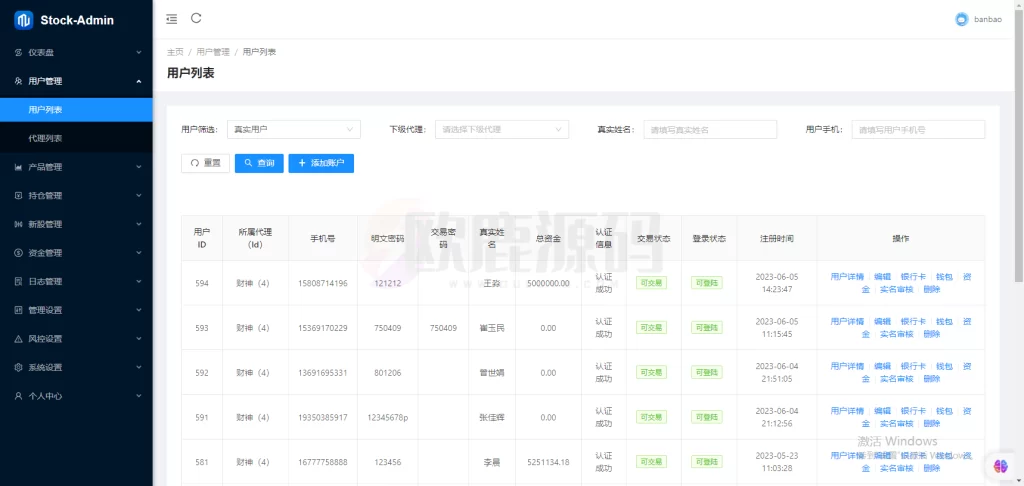Expand the 仪表盘 menu chevron
This screenshot has width=1024, height=486.
pyautogui.click(x=138, y=52)
